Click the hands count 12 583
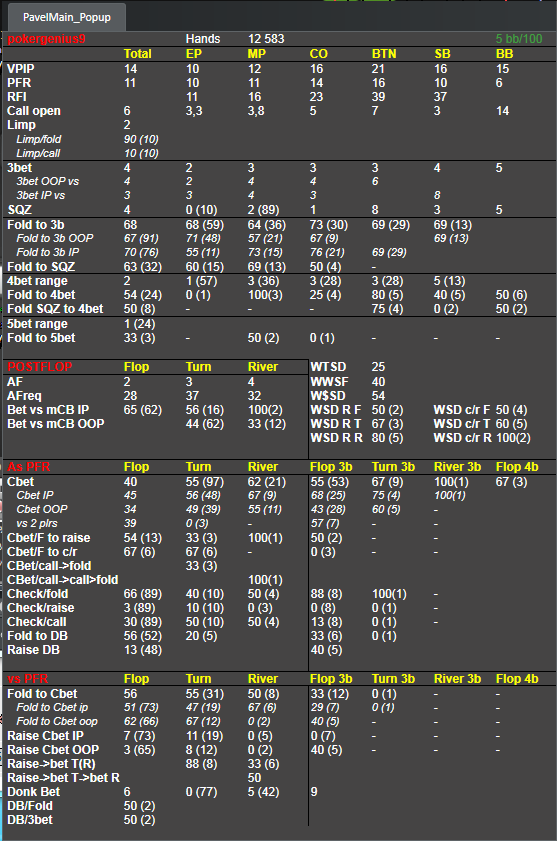Screen dimensions: 557x841 pos(266,39)
